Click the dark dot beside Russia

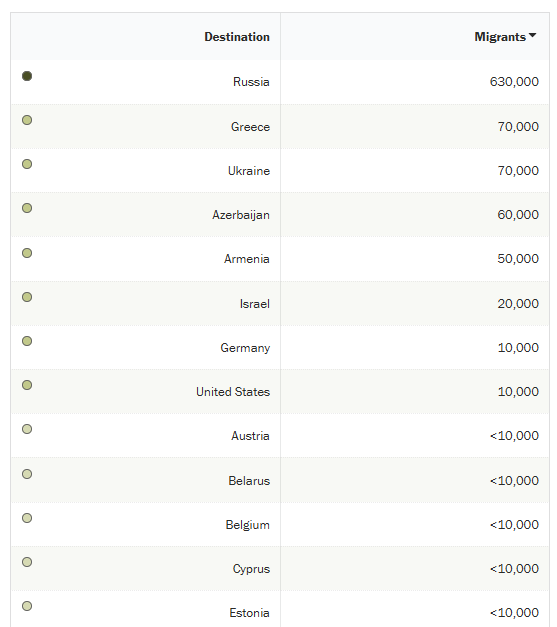click(27, 76)
